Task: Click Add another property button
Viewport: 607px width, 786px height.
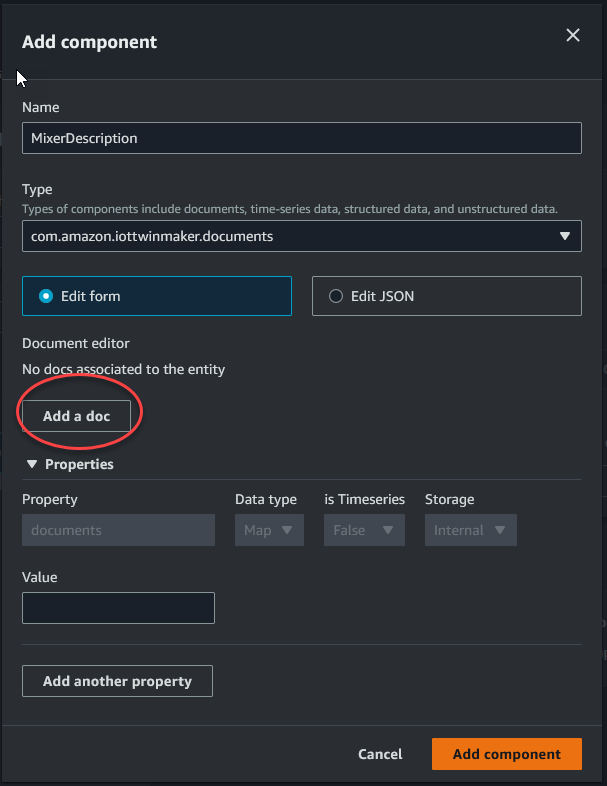Action: (117, 681)
